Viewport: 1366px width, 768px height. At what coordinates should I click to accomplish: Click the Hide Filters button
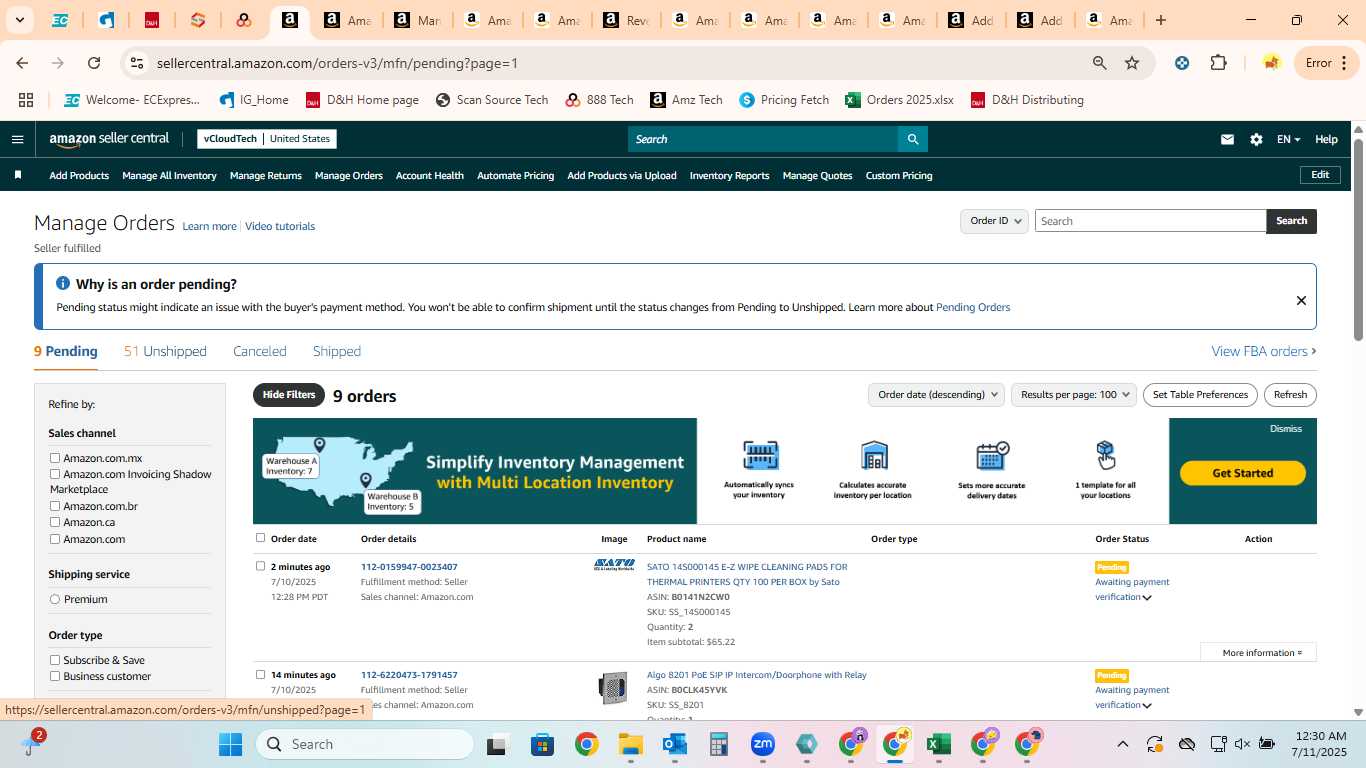click(x=289, y=395)
